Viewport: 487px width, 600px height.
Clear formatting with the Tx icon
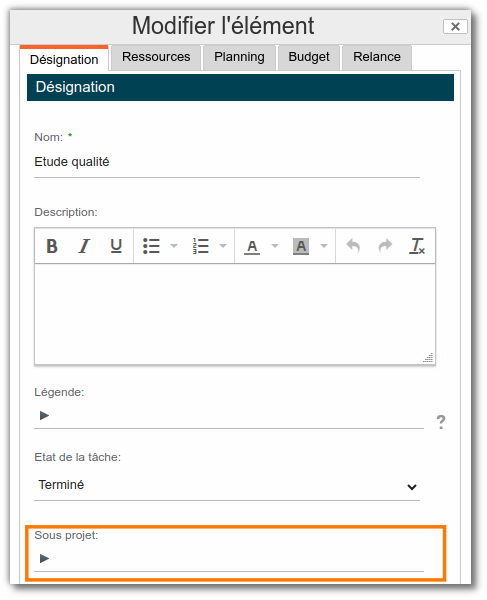[x=417, y=246]
